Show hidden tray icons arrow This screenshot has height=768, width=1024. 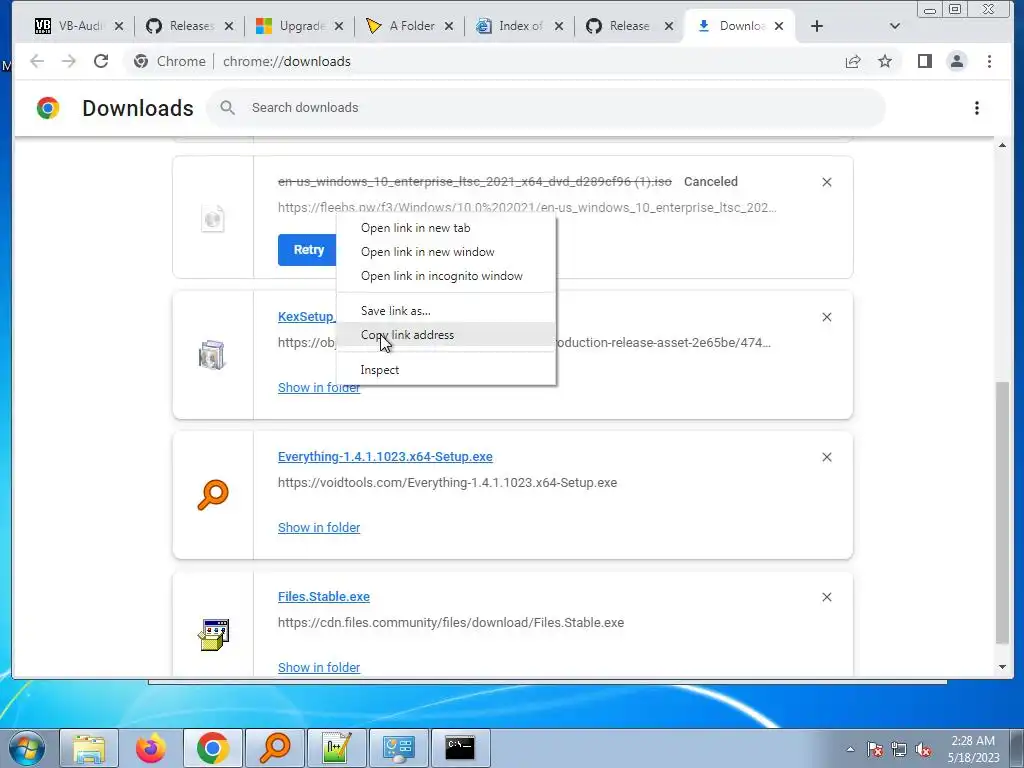tap(850, 750)
